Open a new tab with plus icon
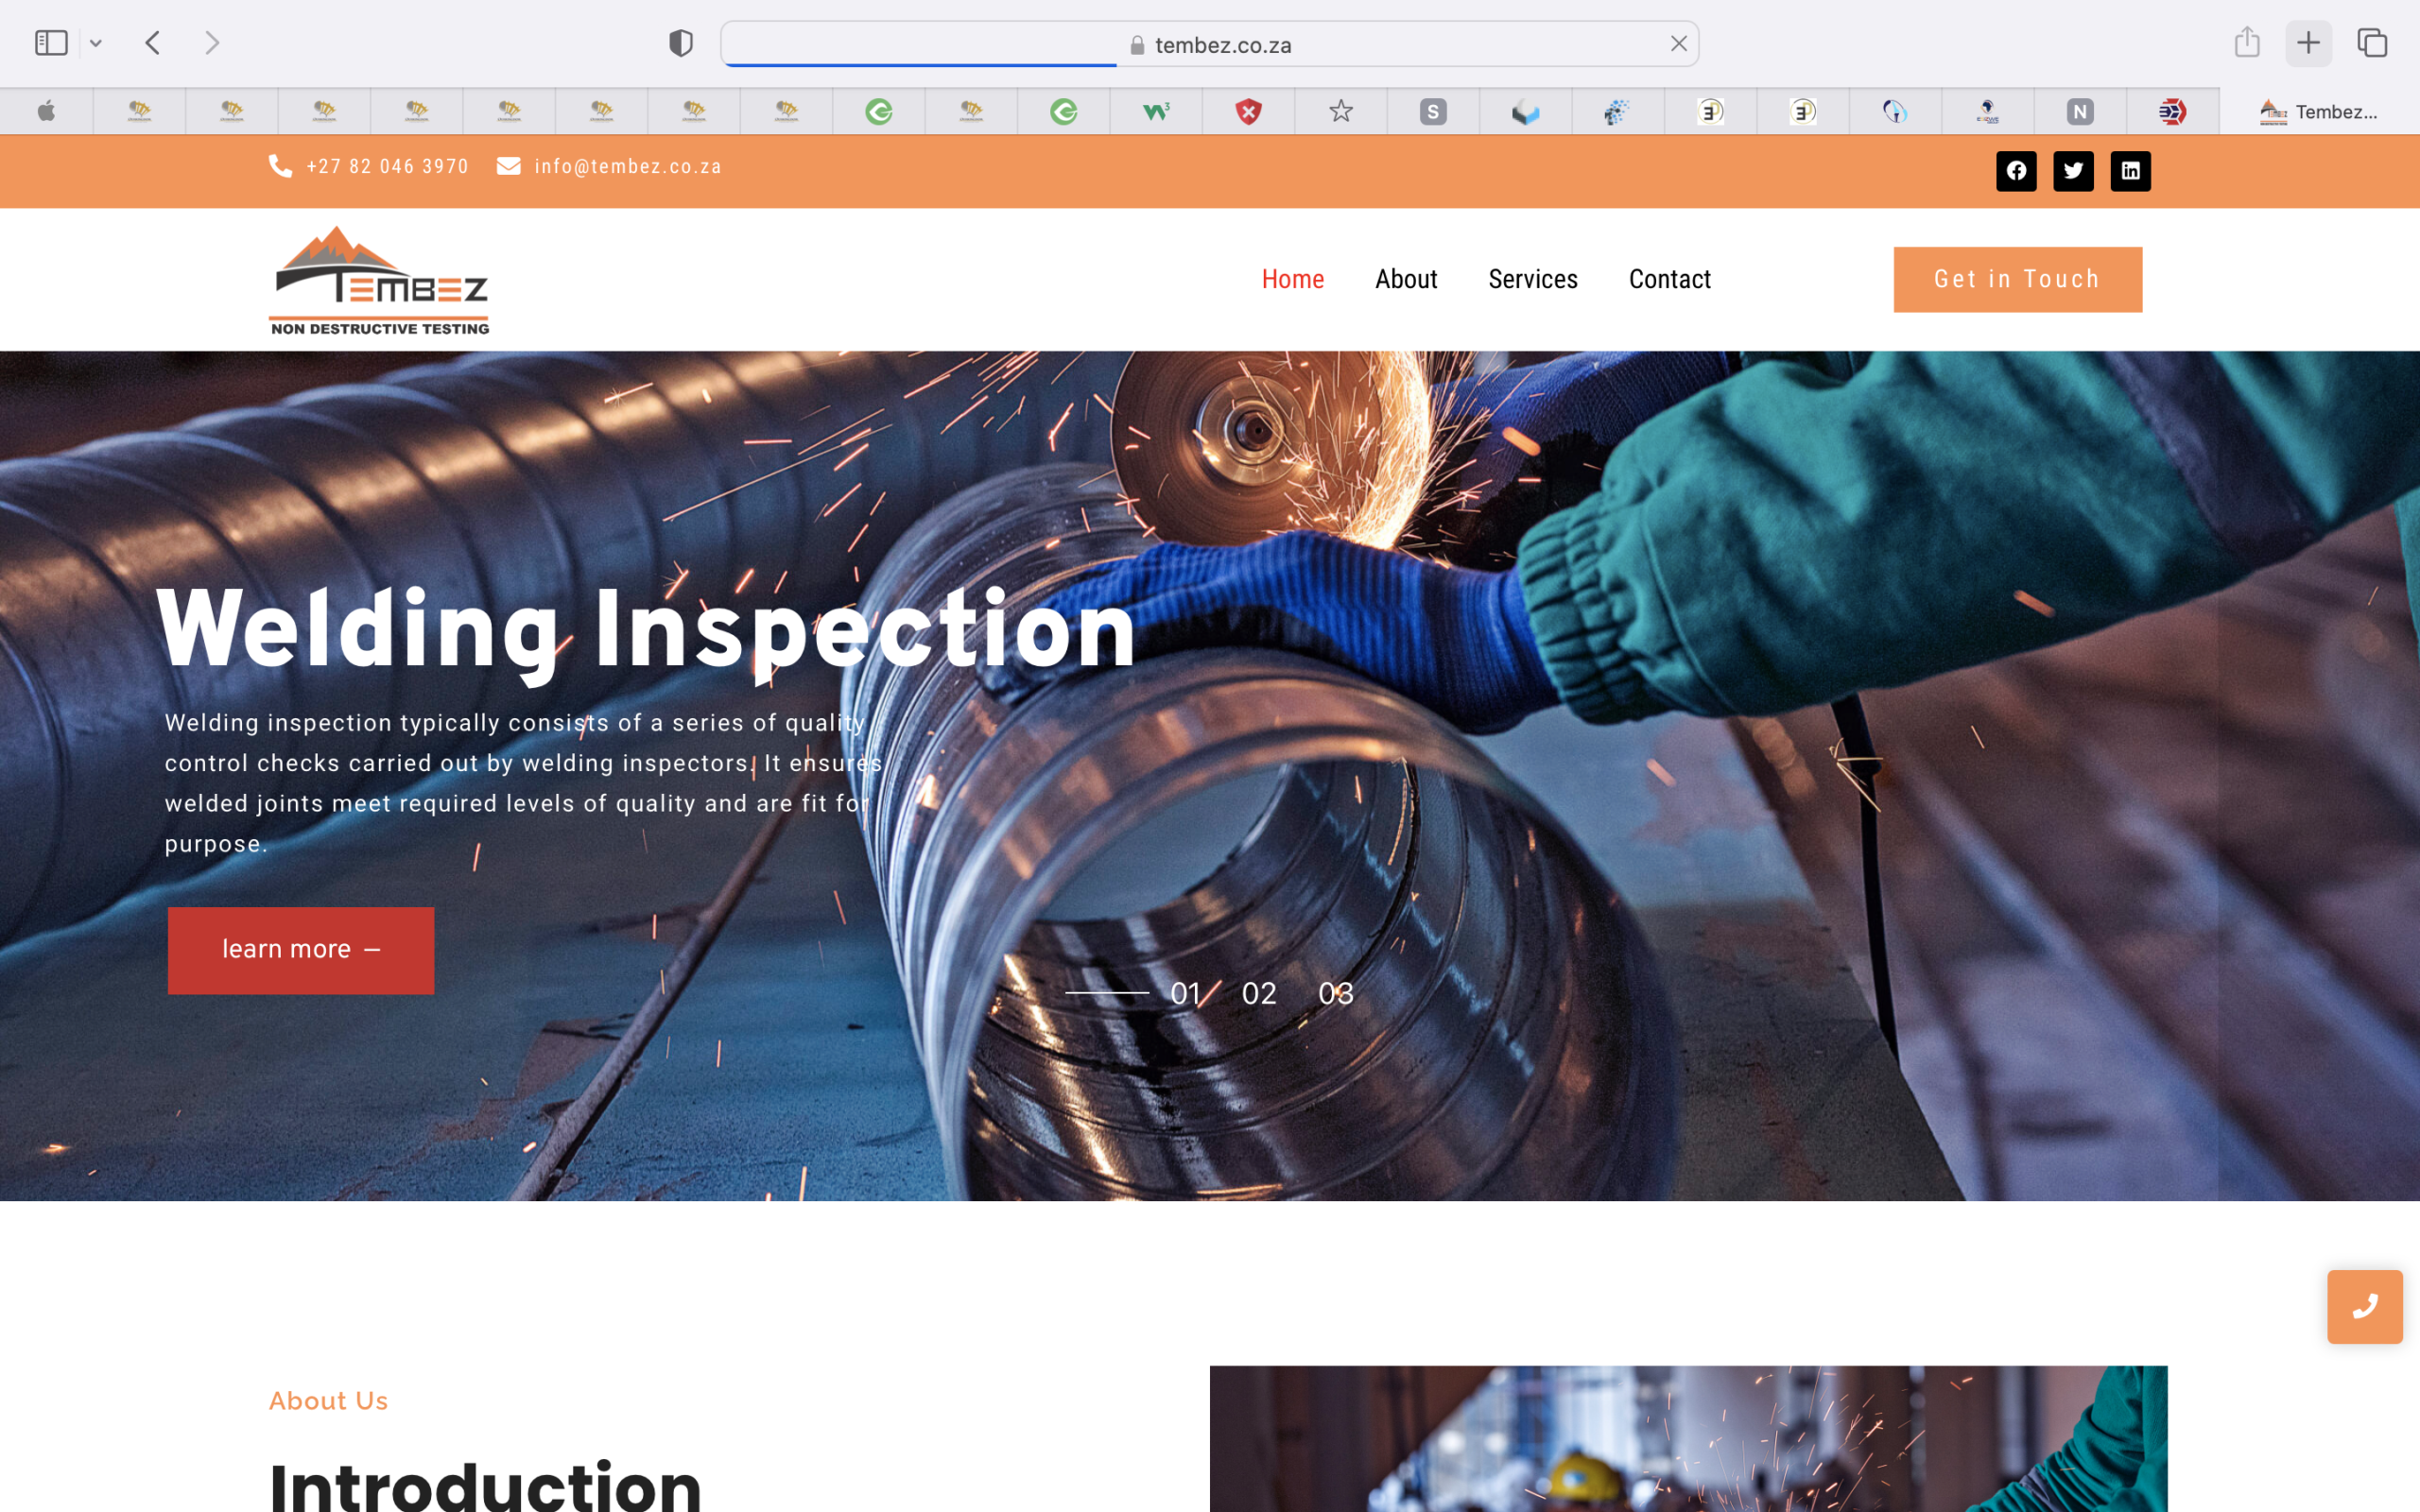This screenshot has width=2420, height=1512. pos(2308,43)
